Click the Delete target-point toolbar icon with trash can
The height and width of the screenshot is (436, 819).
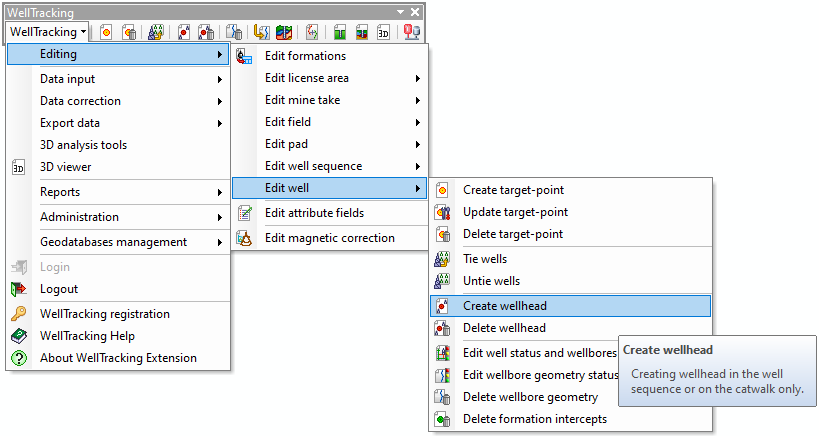[129, 32]
